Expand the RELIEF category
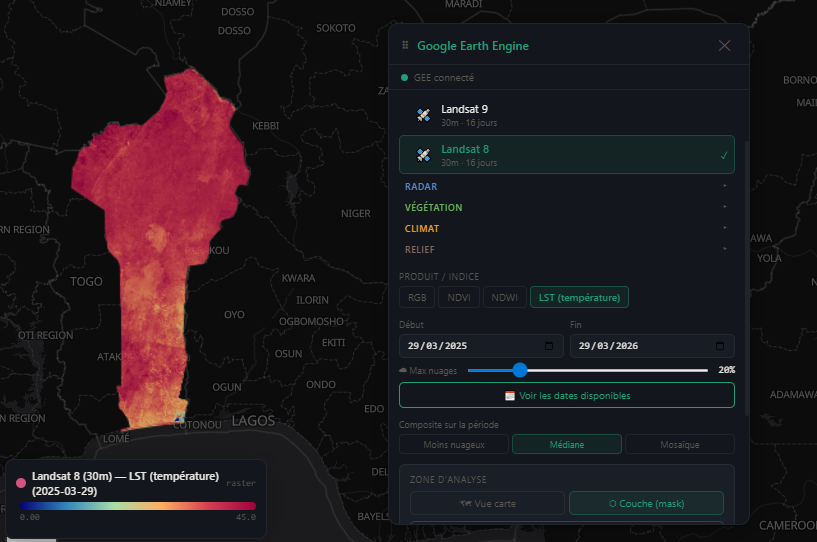Viewport: 817px width, 542px height. [567, 250]
